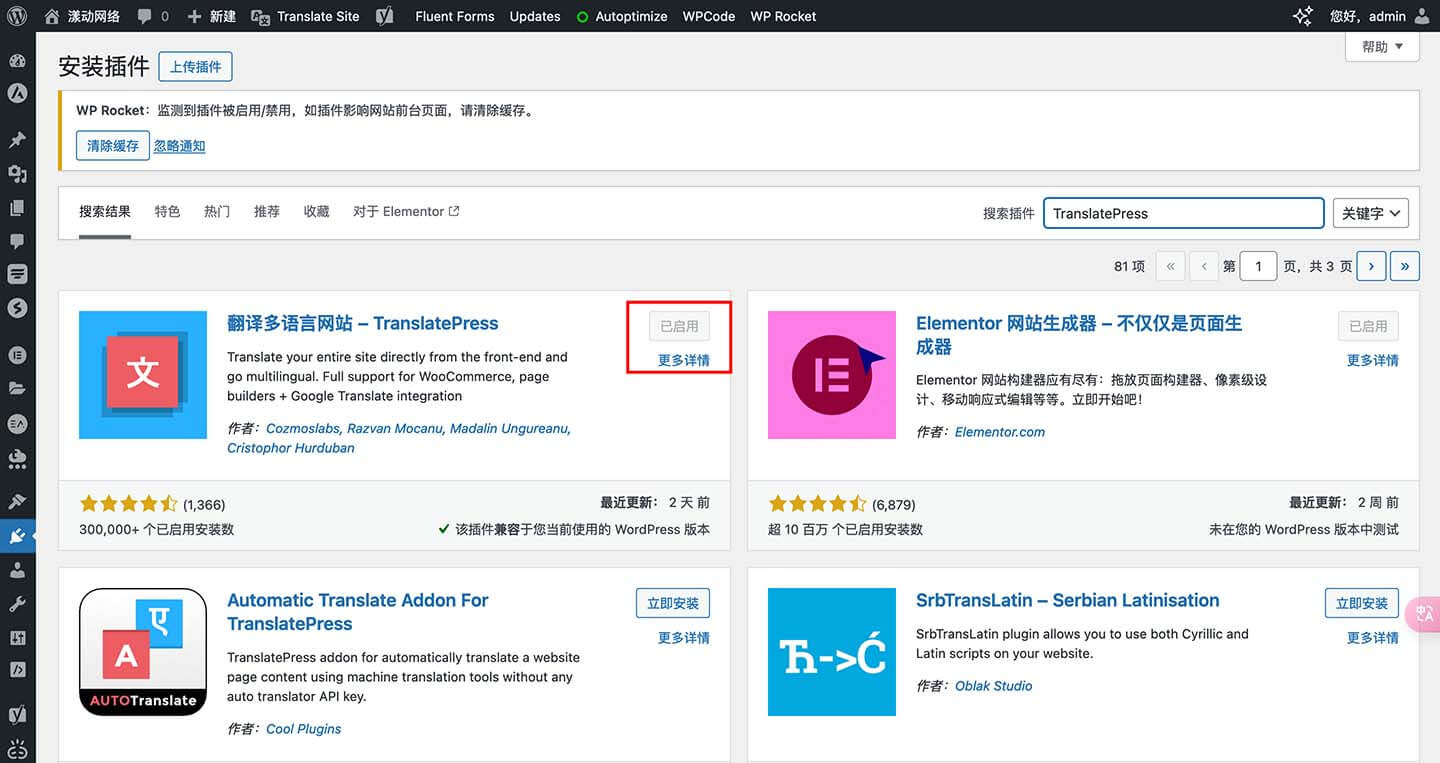Open Pages sidebar icon
1440x763 pixels.
click(17, 208)
